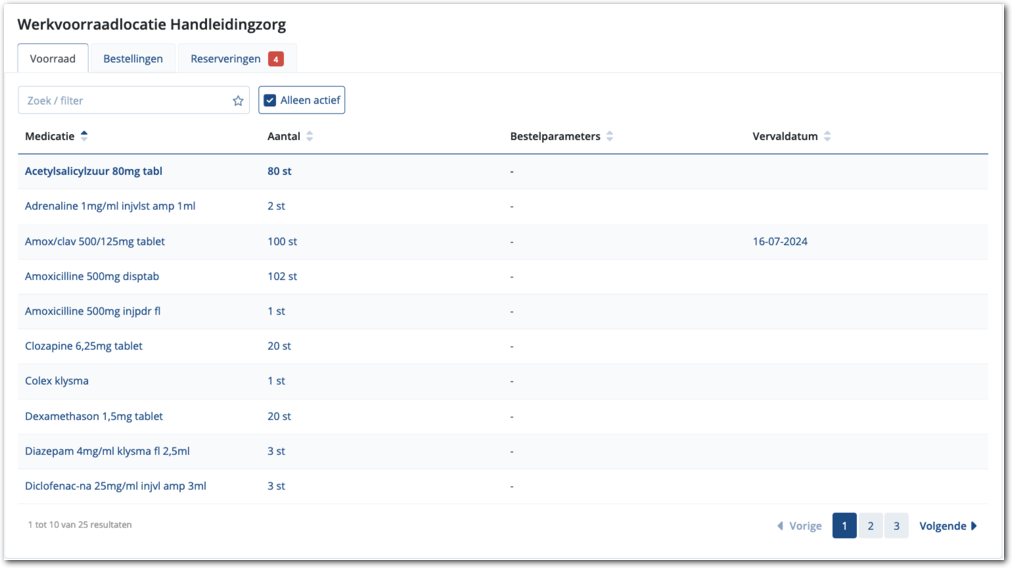Open Colex klysma medication row
This screenshot has height=568, width=1012.
[x=57, y=381]
